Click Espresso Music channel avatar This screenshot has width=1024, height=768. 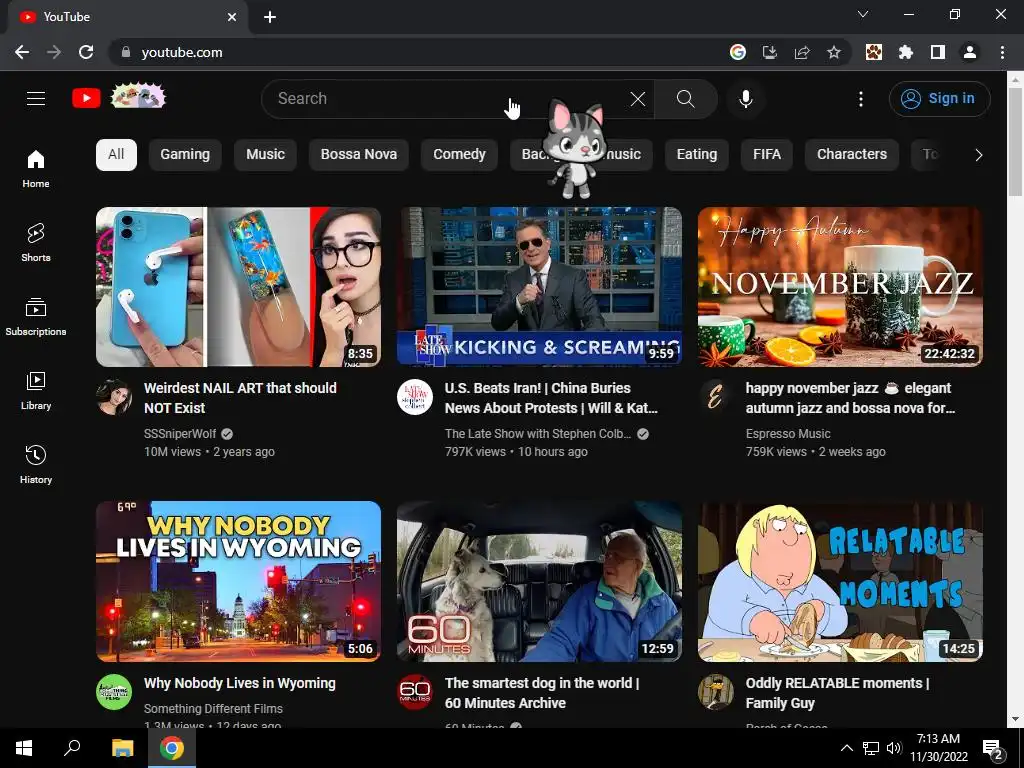[x=716, y=397]
